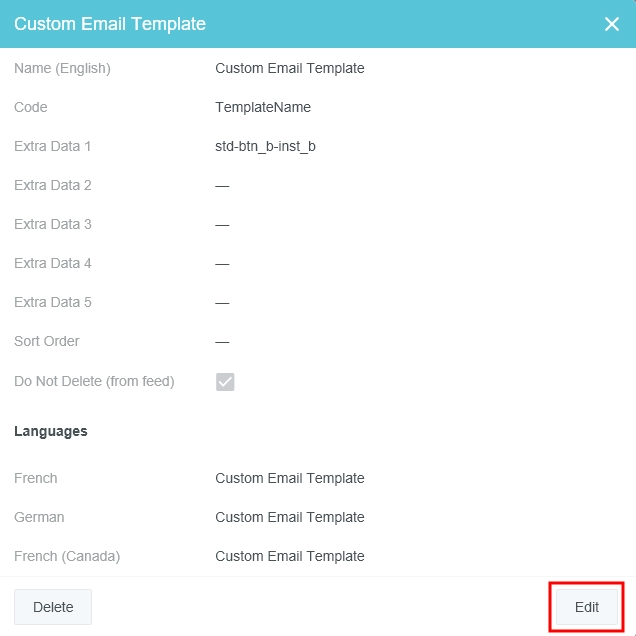Viewport: 636px width, 636px height.
Task: Click the Languages section heading
Action: point(51,432)
